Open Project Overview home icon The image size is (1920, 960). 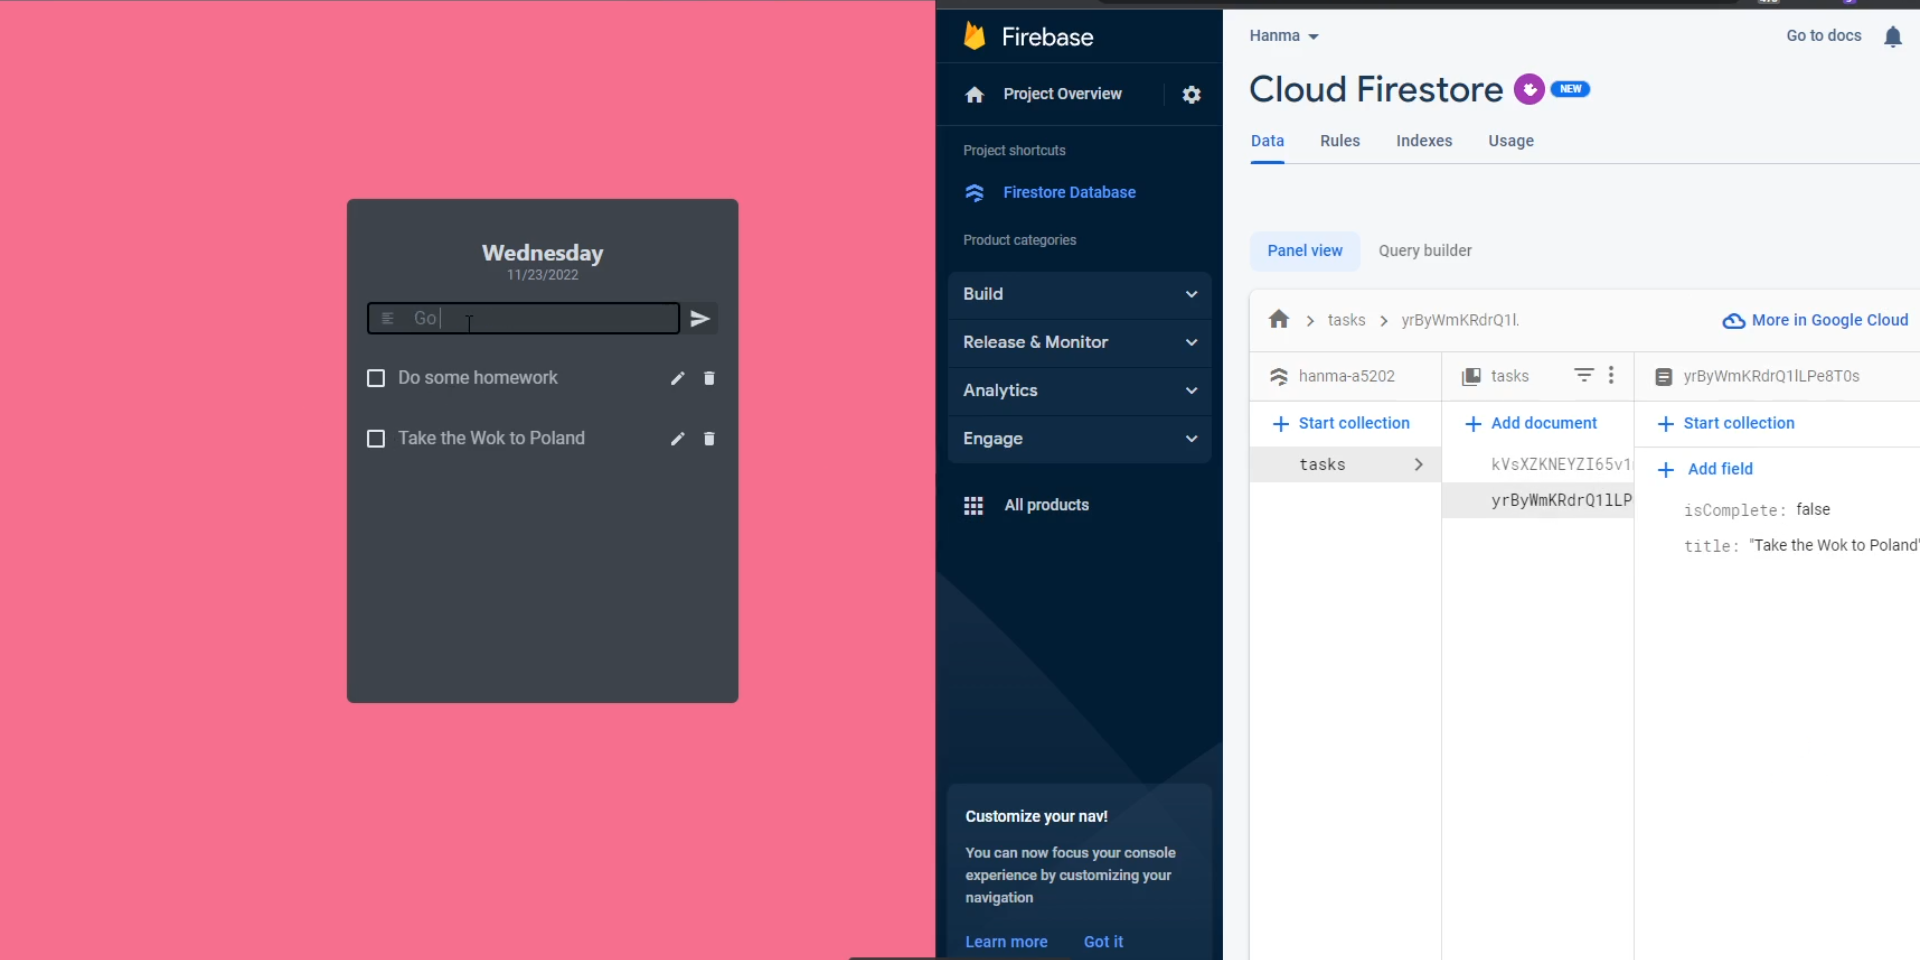975,94
